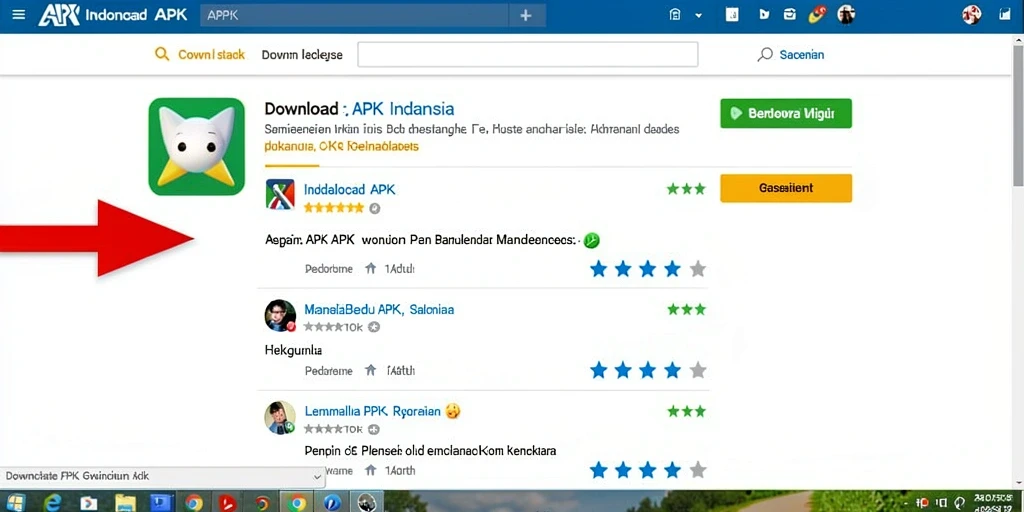1024x512 pixels.
Task: Launch Internet Explorer from the taskbar
Action: coord(52,502)
